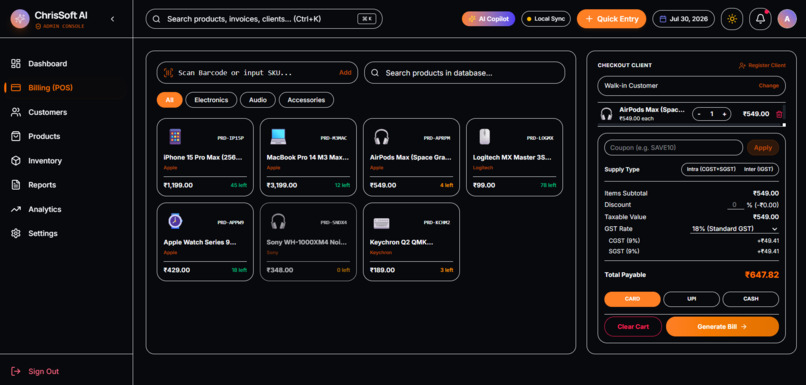Choose CASH payment method
This screenshot has width=806, height=385.
point(750,299)
